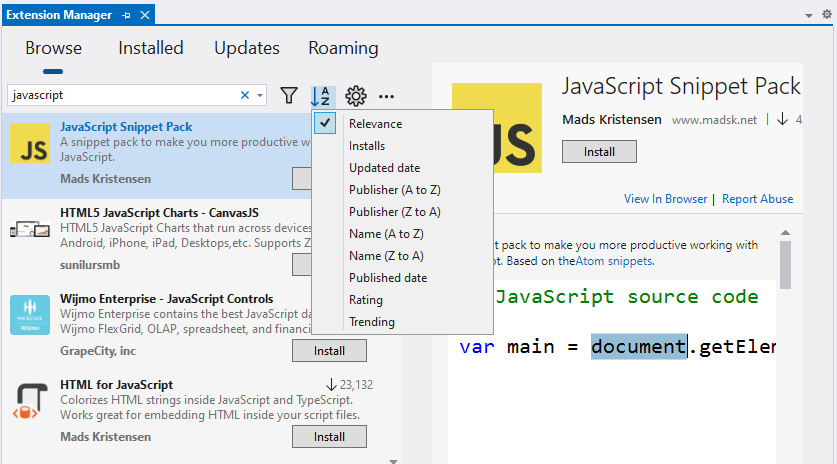Close the Extension Manager tab
This screenshot has width=837, height=464.
pyautogui.click(x=145, y=15)
